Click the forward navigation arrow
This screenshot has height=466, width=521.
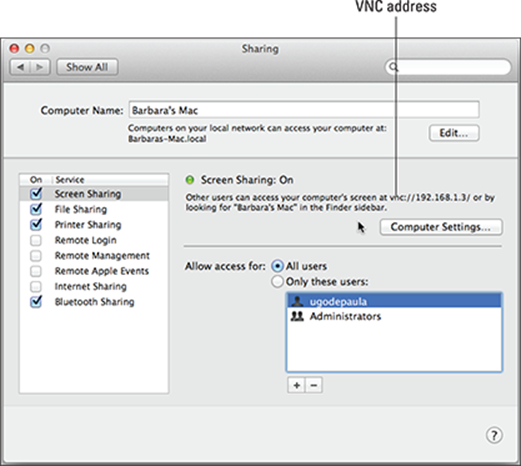pyautogui.click(x=40, y=67)
